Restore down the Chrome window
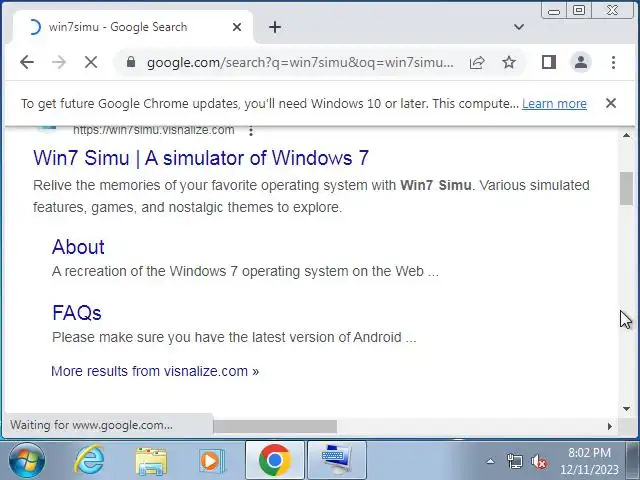The image size is (640, 480). (x=579, y=11)
